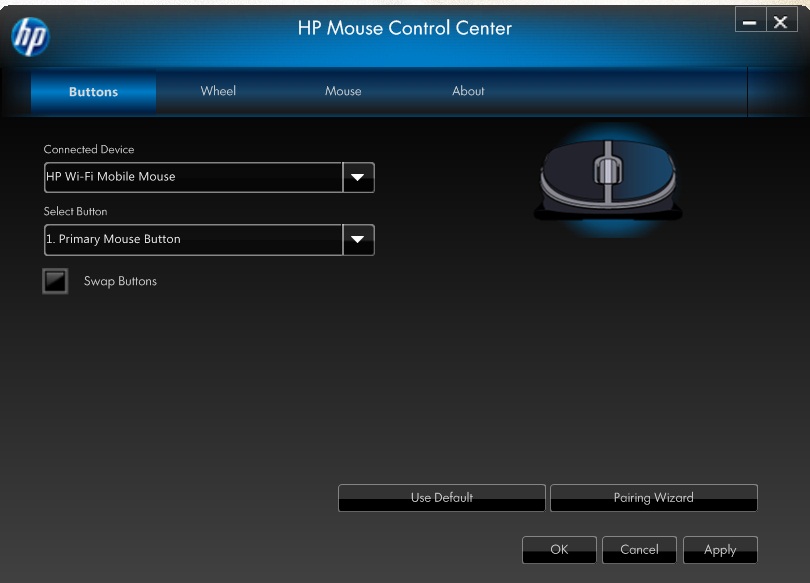Open the Select Button dropdown arrow
This screenshot has height=583, width=810.
point(358,240)
